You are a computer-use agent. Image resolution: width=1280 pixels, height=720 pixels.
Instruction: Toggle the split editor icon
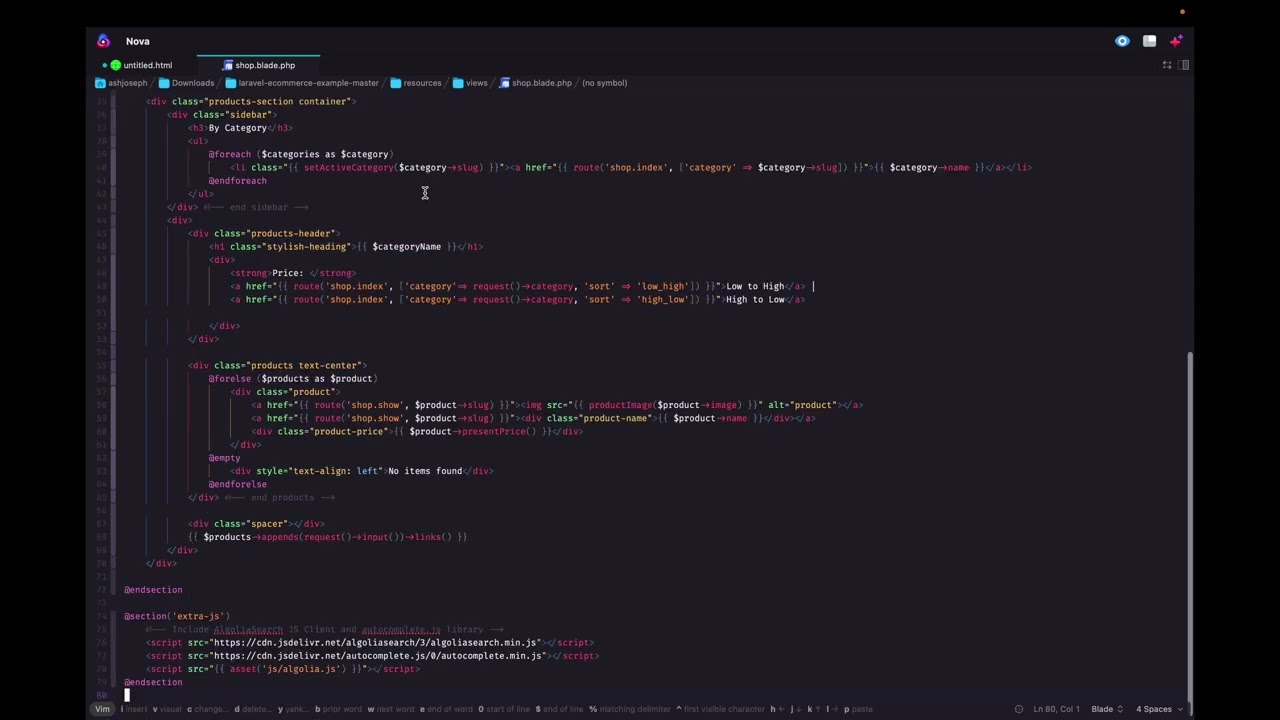1184,65
